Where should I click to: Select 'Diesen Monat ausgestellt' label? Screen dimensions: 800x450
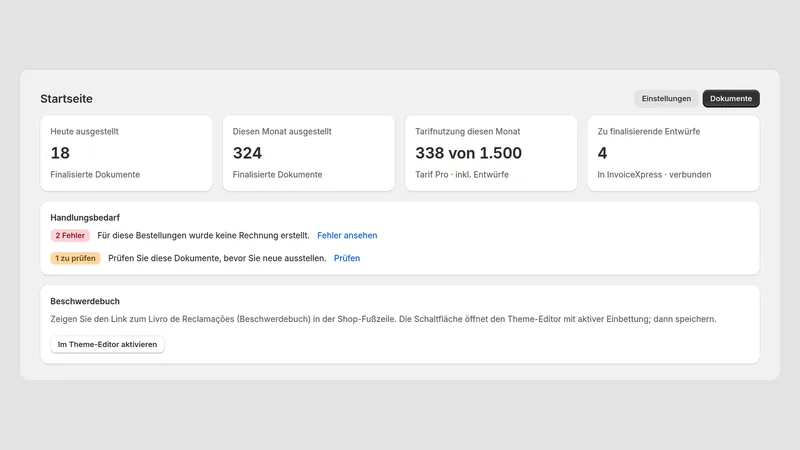282,131
